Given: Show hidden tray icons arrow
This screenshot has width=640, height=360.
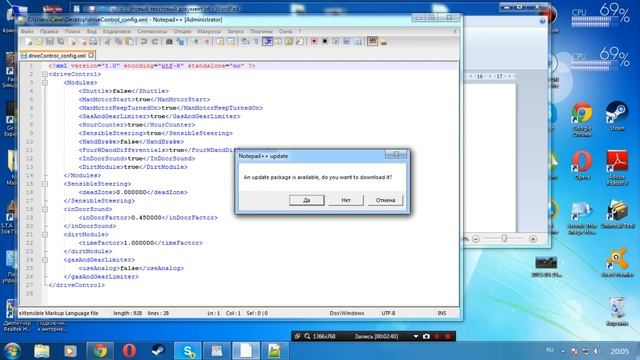Looking at the screenshot, I should [x=563, y=351].
